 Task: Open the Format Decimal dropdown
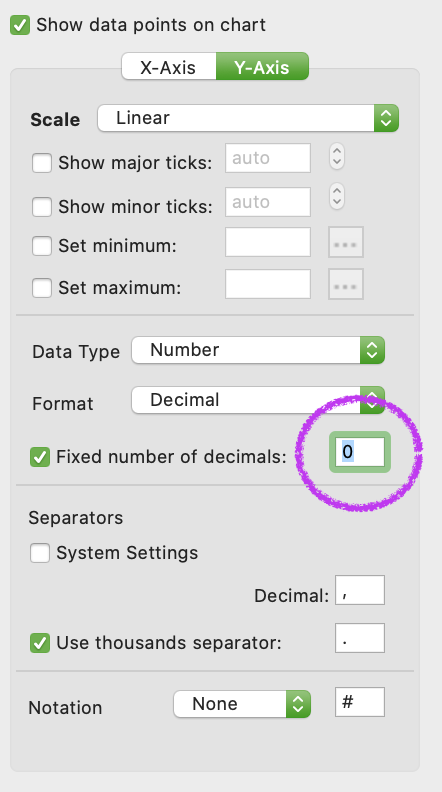tap(258, 400)
